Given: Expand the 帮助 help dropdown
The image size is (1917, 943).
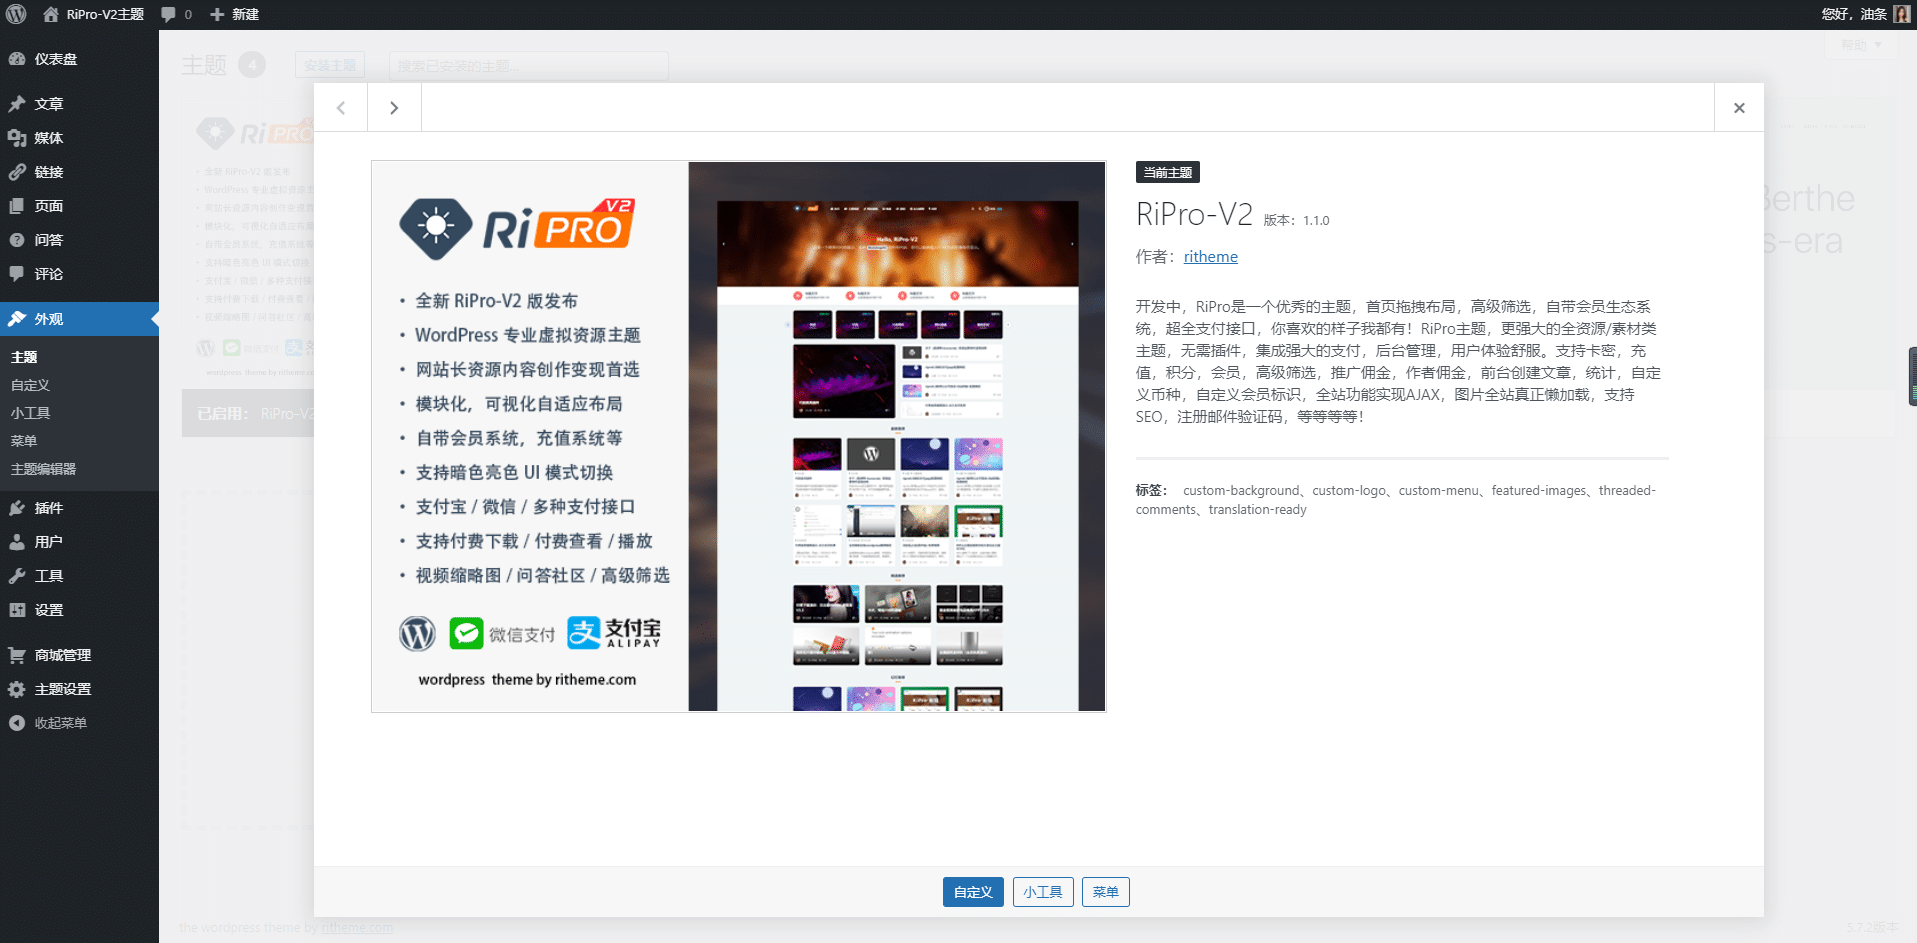Looking at the screenshot, I should pos(1861,45).
